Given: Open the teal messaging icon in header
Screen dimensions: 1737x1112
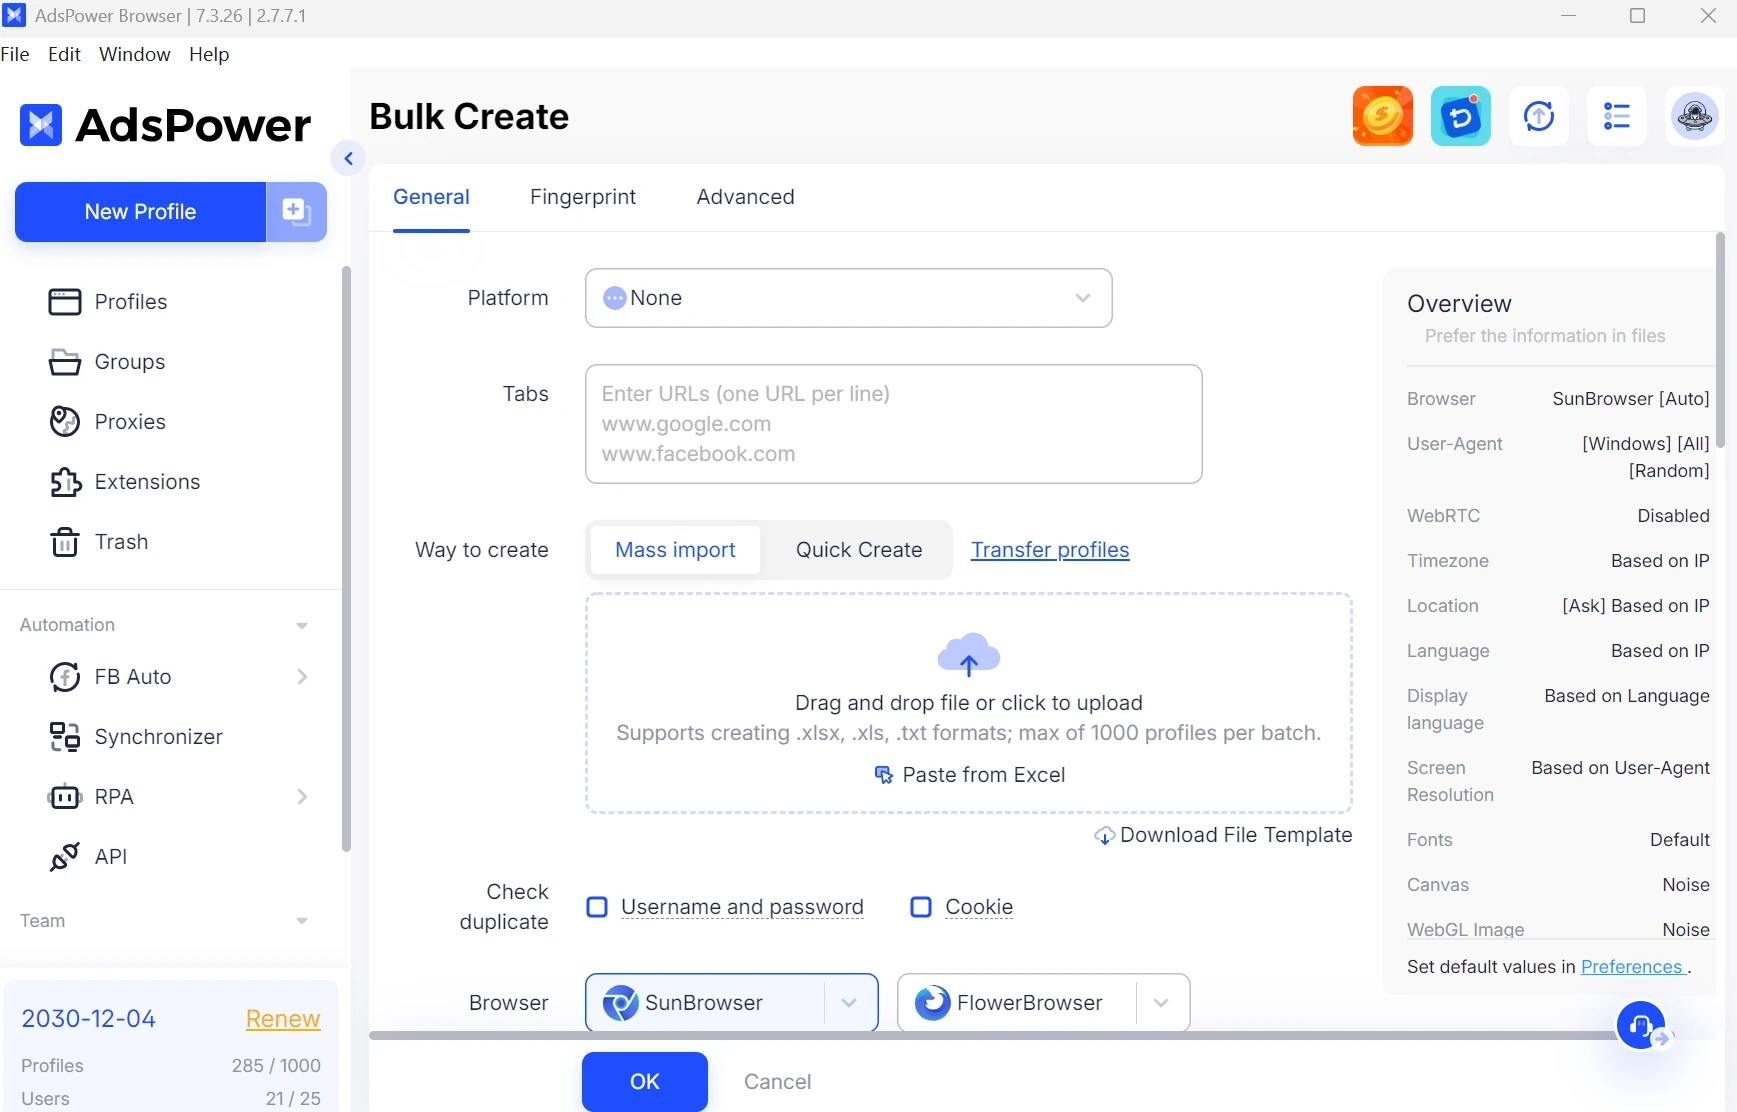Looking at the screenshot, I should 1460,116.
